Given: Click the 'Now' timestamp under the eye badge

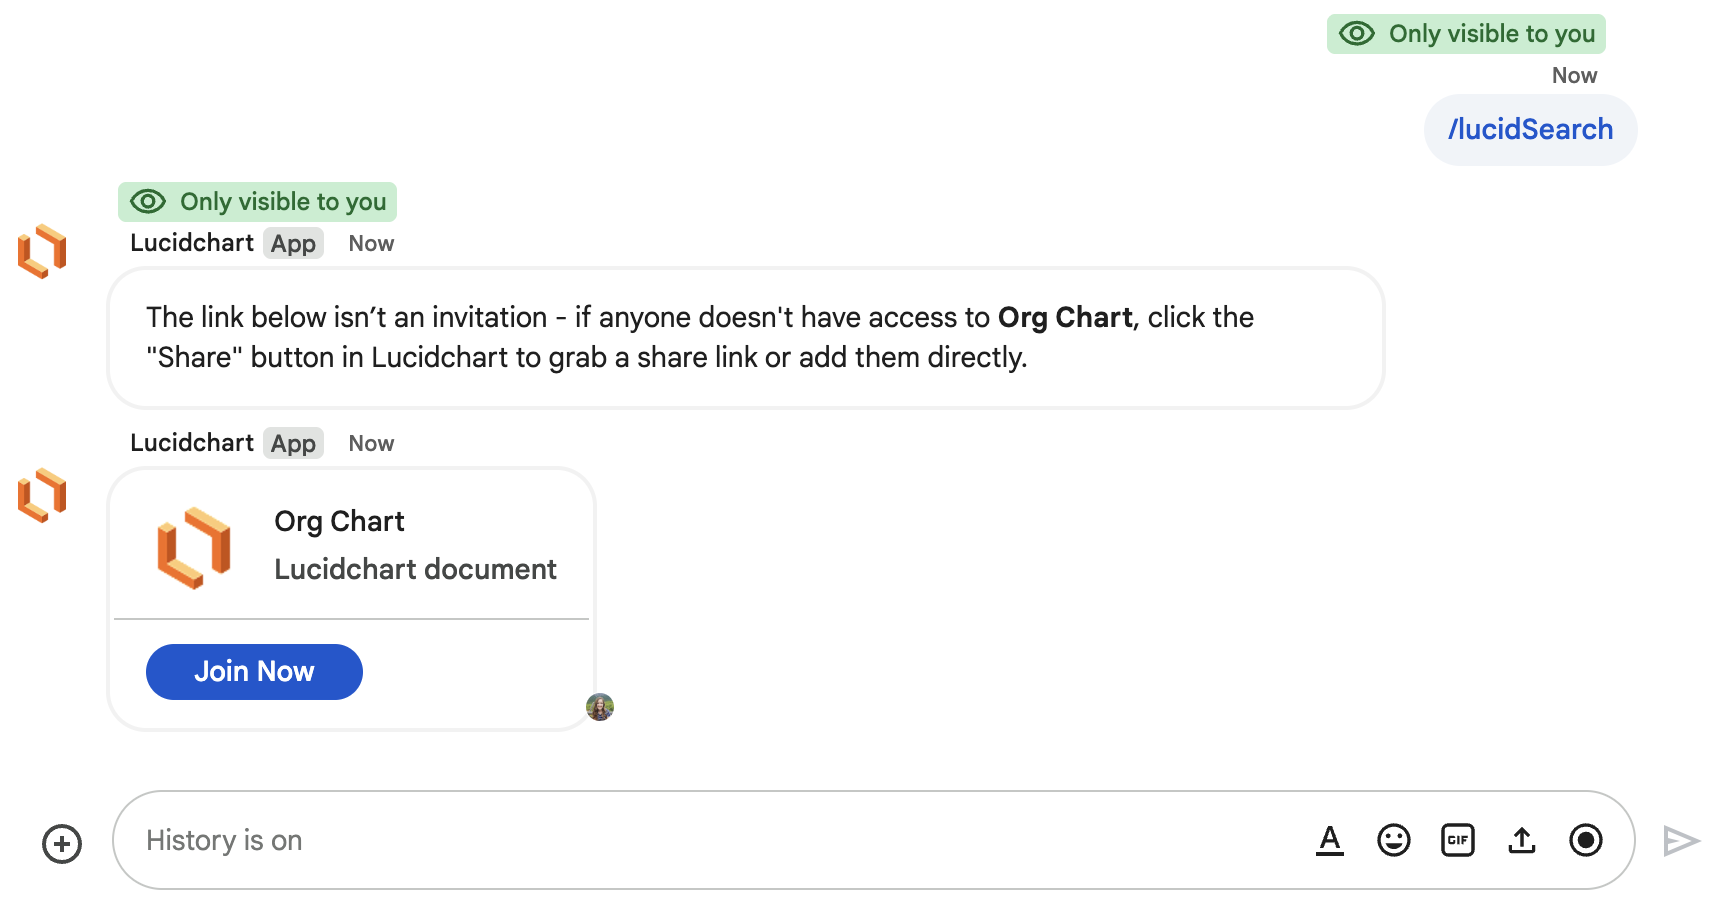Looking at the screenshot, I should coord(1575,75).
